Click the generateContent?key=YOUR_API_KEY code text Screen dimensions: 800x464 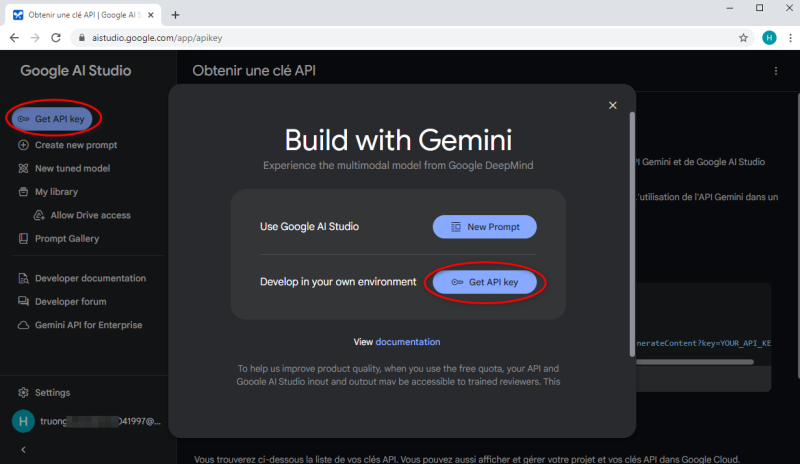click(x=704, y=343)
